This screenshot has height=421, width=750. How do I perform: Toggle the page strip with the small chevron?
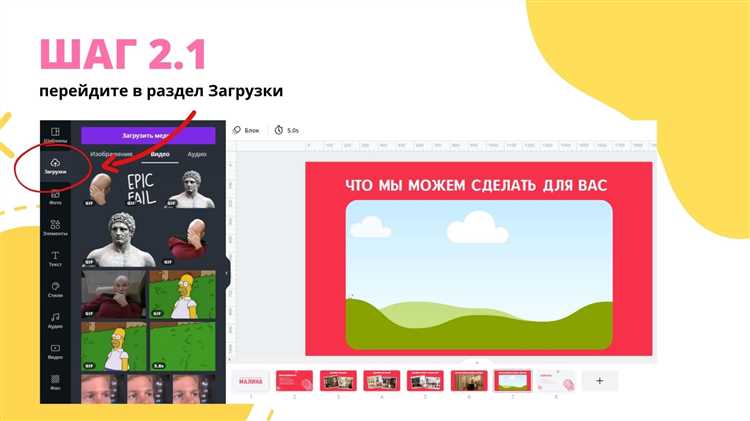point(477,363)
